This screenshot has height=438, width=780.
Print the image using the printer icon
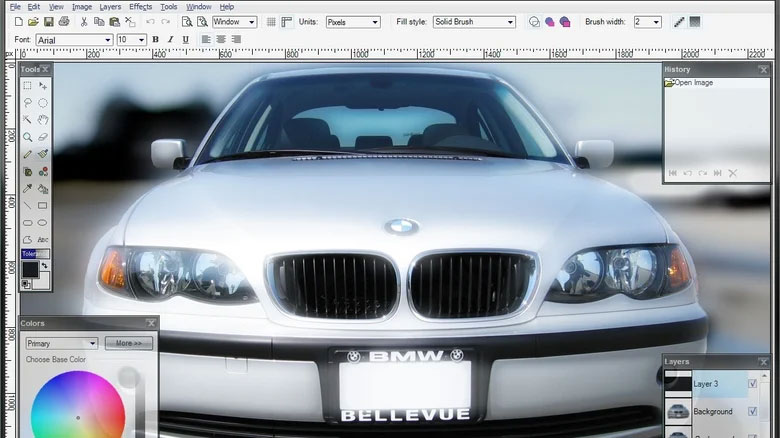64,21
